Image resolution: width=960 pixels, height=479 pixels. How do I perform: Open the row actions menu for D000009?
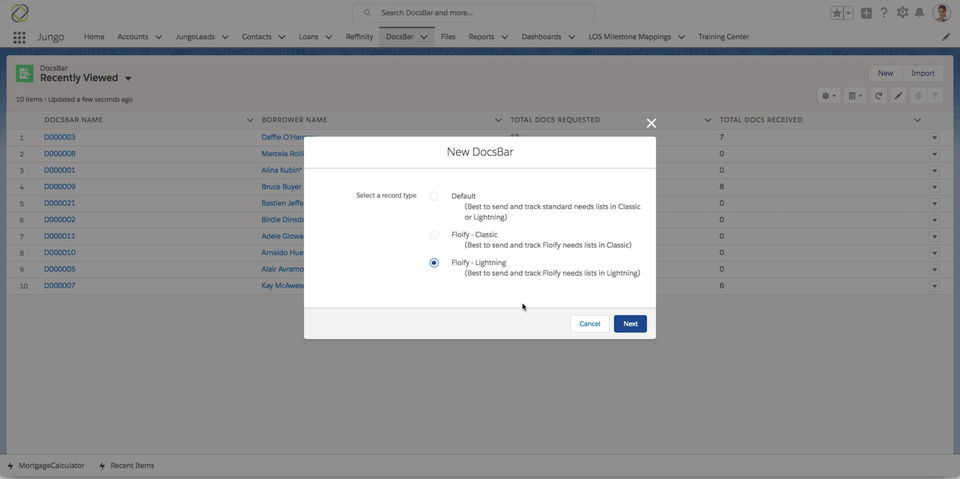tap(934, 187)
